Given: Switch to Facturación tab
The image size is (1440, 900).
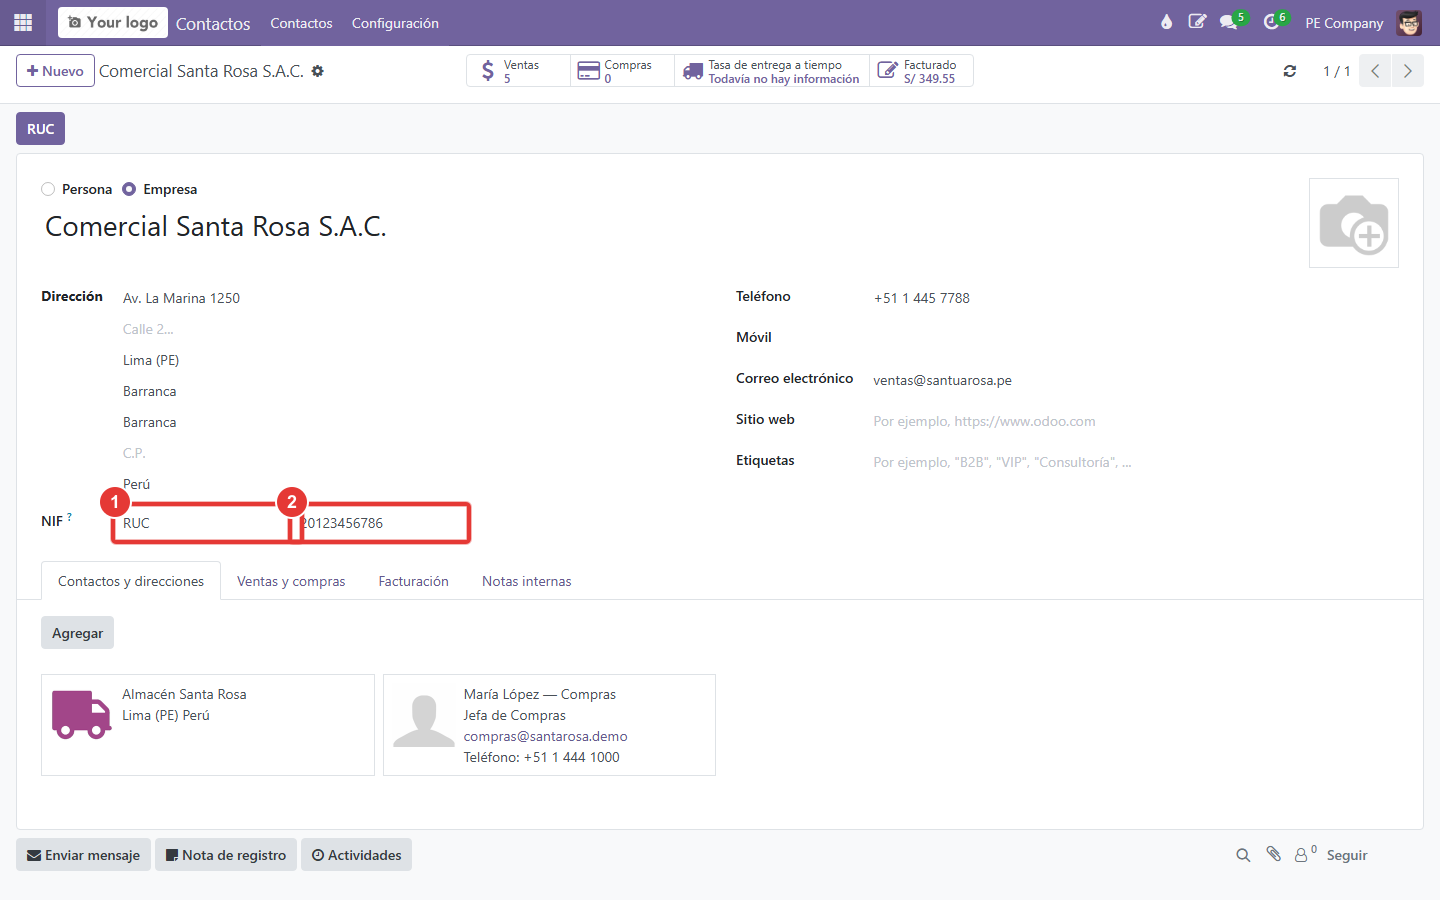Looking at the screenshot, I should 413,581.
